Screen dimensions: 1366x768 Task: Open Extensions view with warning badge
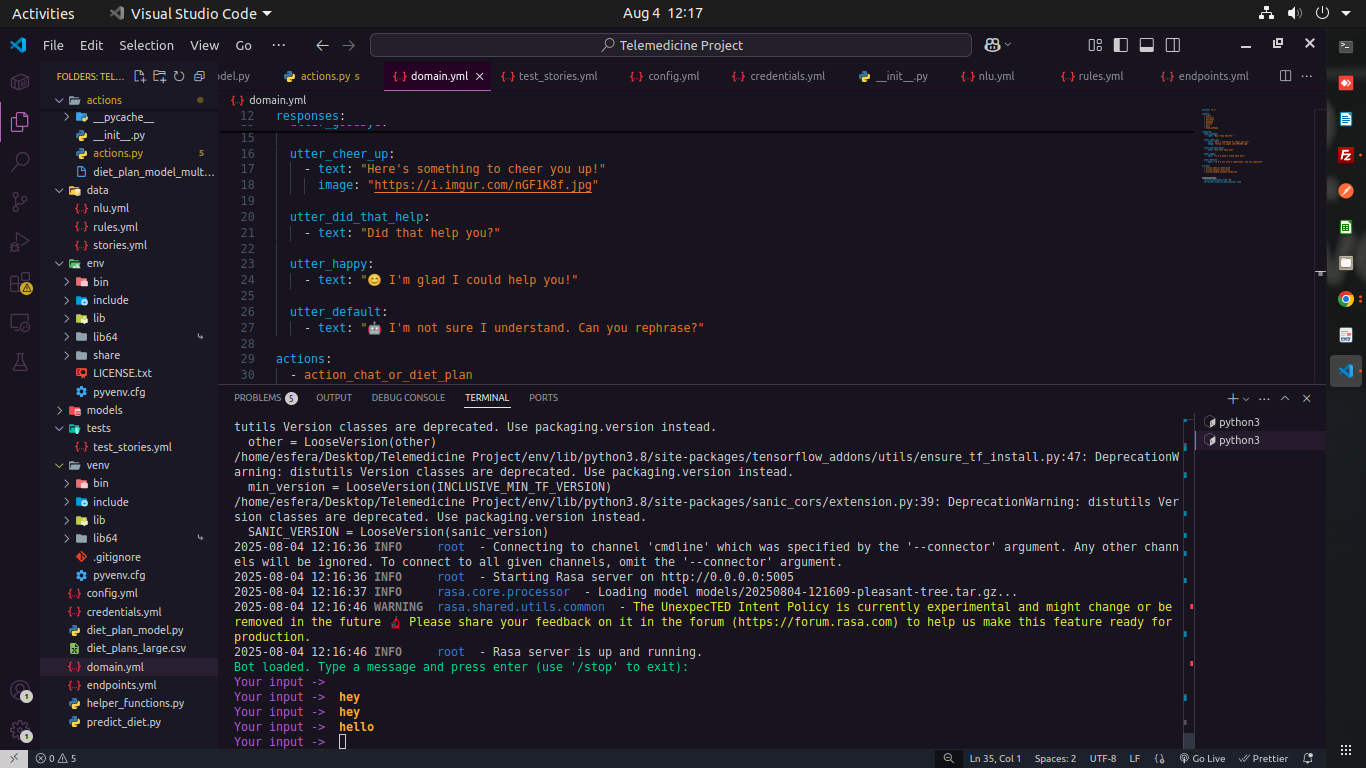click(19, 283)
